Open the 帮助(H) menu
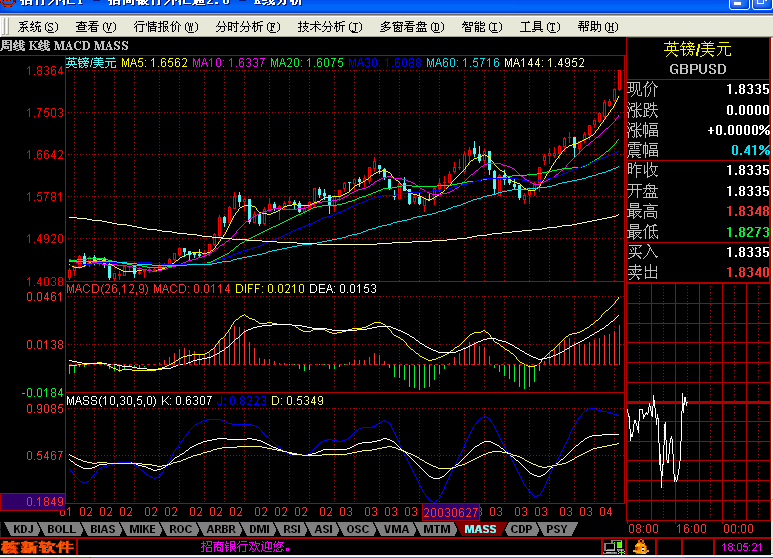773x558 pixels. click(597, 27)
